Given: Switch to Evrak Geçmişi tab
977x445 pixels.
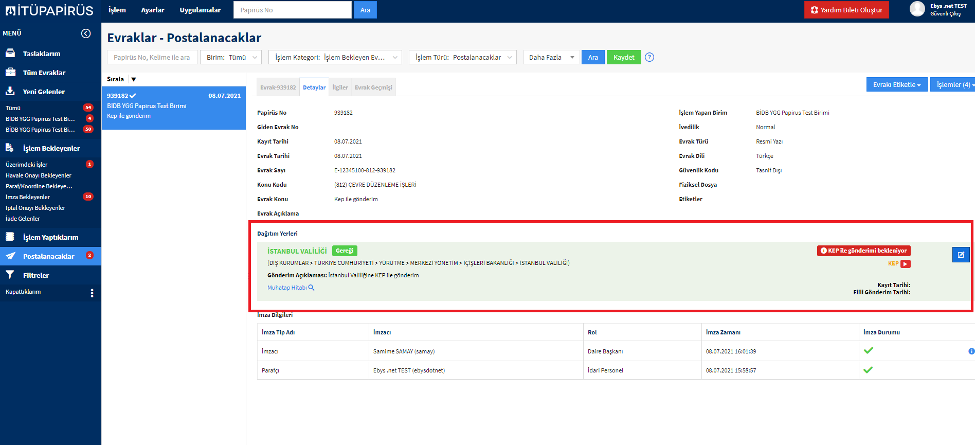Looking at the screenshot, I should pos(373,87).
